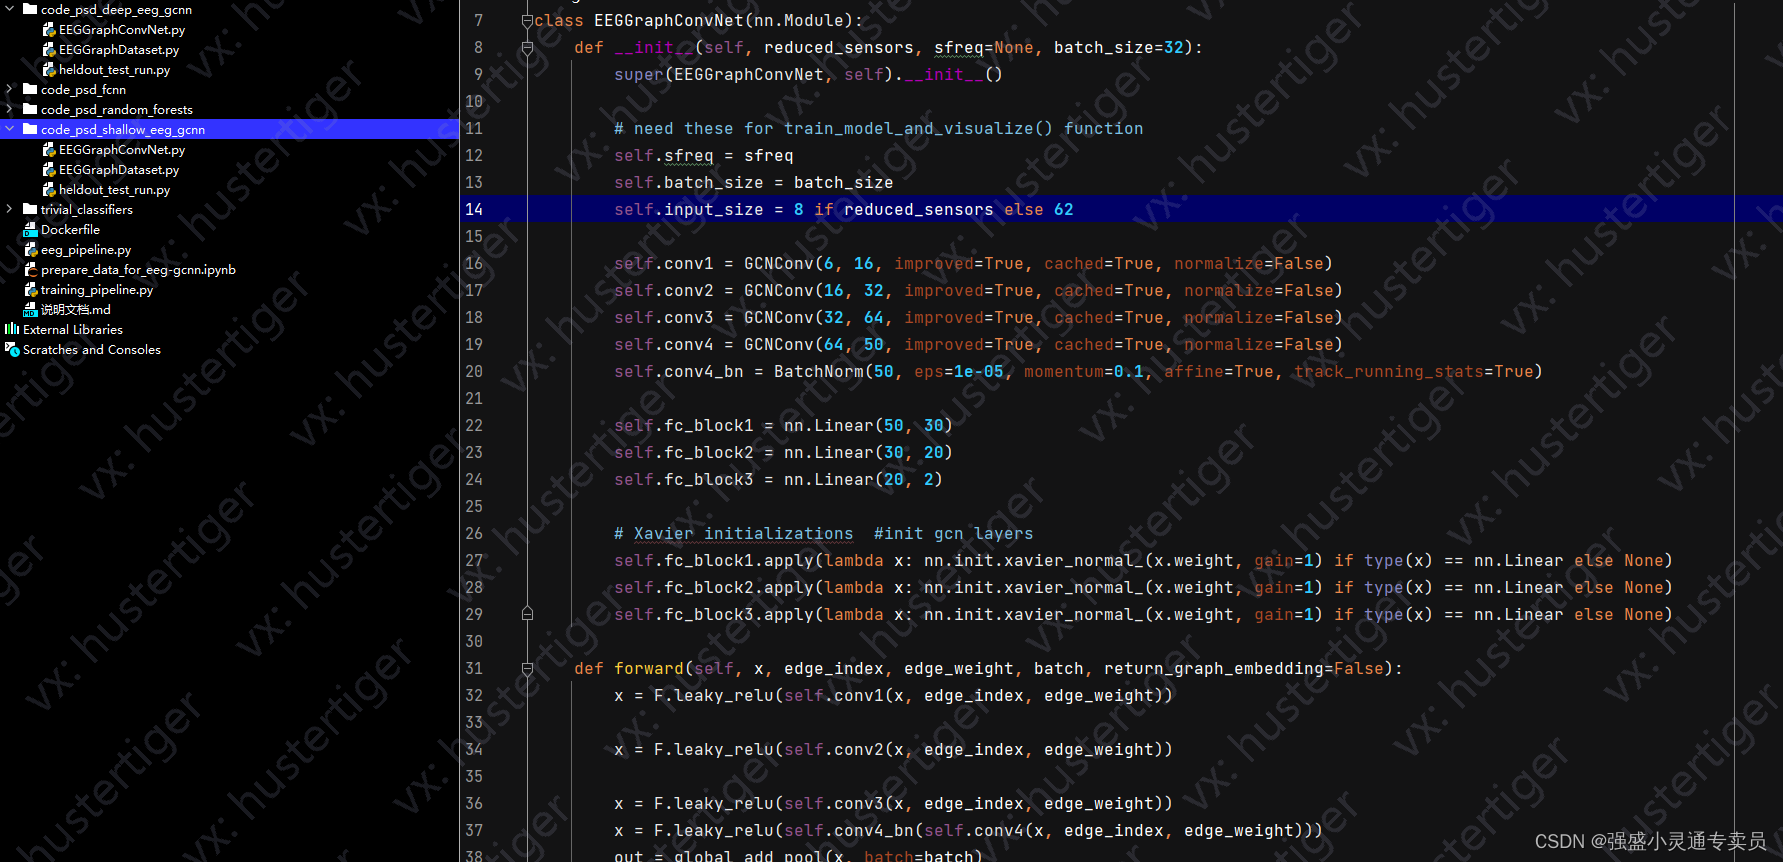Click the 'Xavier initializations' comment
This screenshot has width=1783, height=862.
[x=743, y=533]
